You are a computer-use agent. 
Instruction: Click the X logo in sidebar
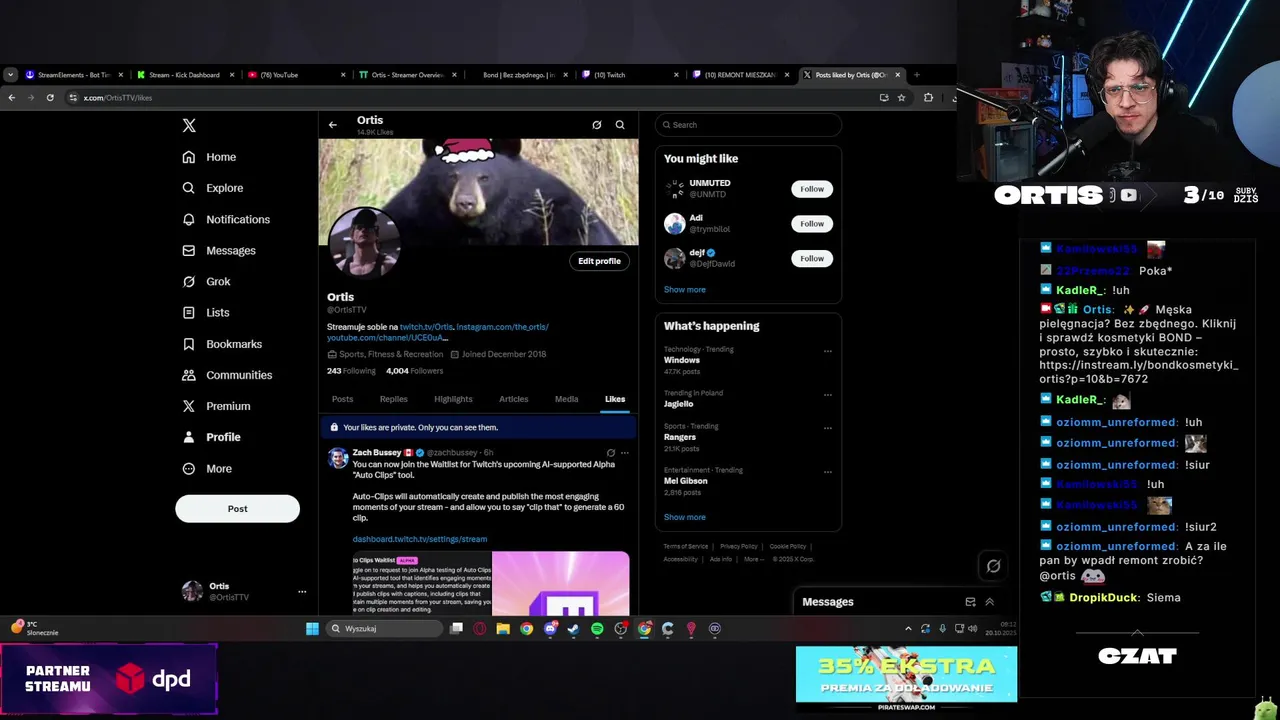point(189,125)
